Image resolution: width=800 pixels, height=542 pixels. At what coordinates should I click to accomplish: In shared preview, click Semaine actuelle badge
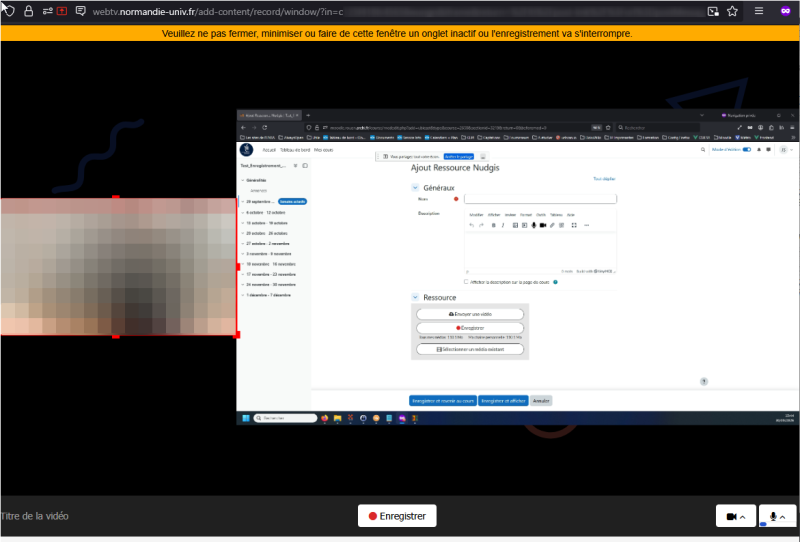coord(292,202)
